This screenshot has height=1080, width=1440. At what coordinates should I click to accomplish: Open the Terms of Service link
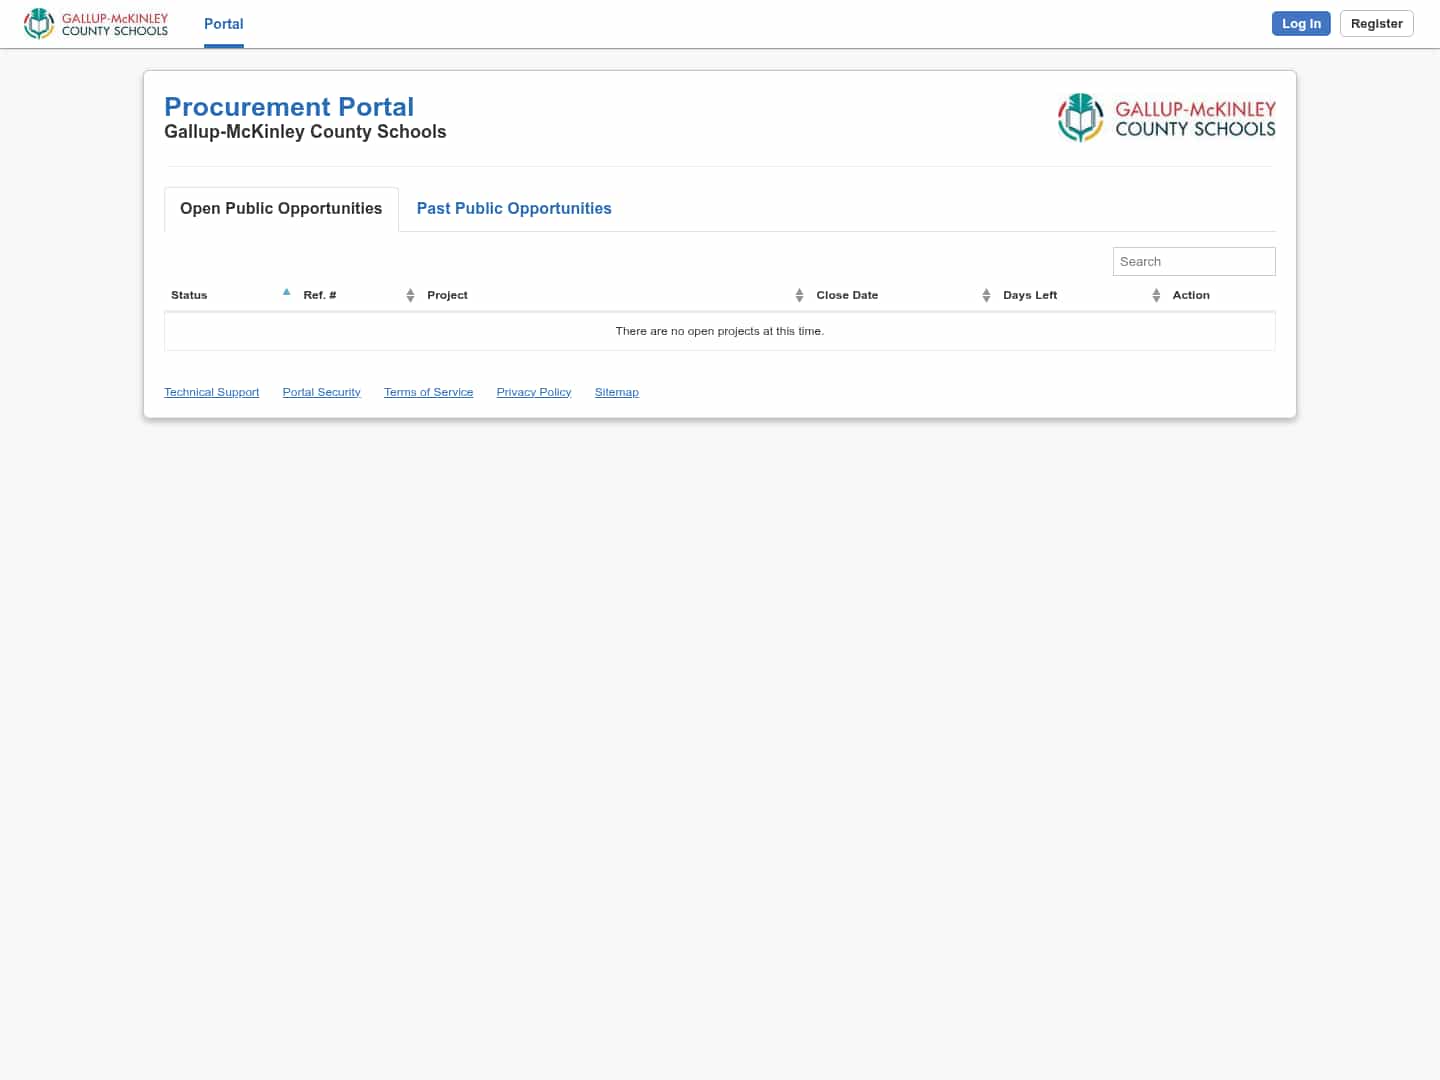coord(428,392)
